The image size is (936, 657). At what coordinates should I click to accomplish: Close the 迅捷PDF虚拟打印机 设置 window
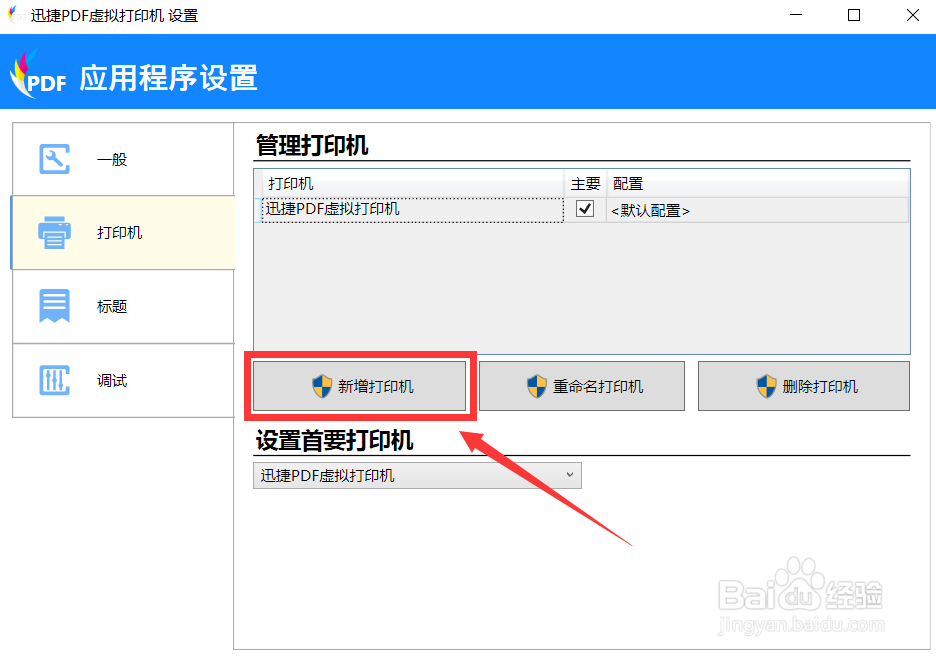(x=912, y=15)
